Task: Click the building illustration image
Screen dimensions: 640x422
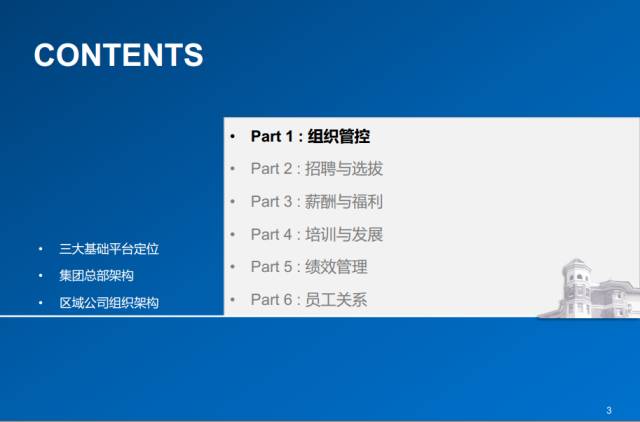Action: coord(589,288)
